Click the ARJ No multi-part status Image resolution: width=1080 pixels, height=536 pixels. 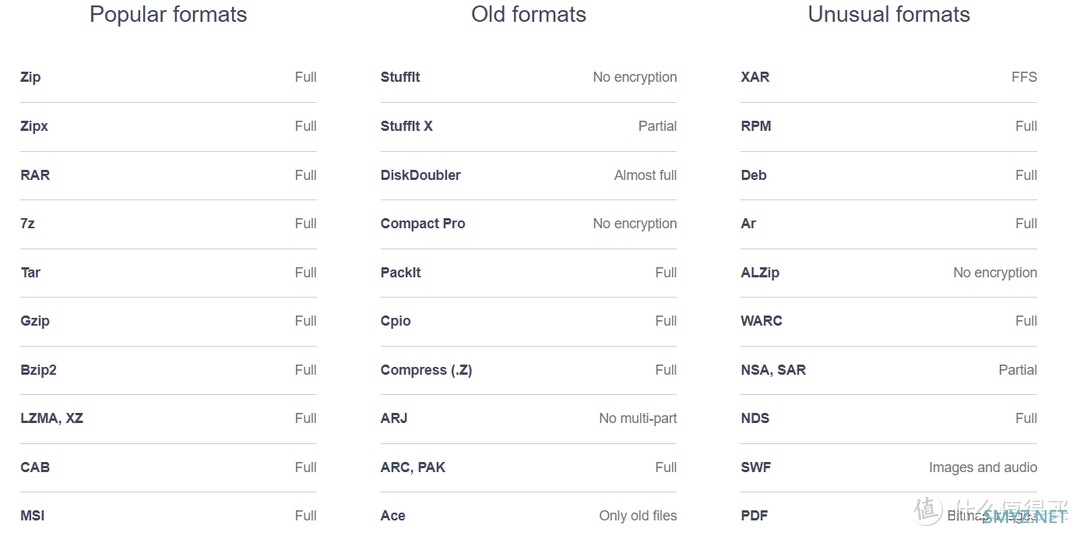[x=638, y=418]
